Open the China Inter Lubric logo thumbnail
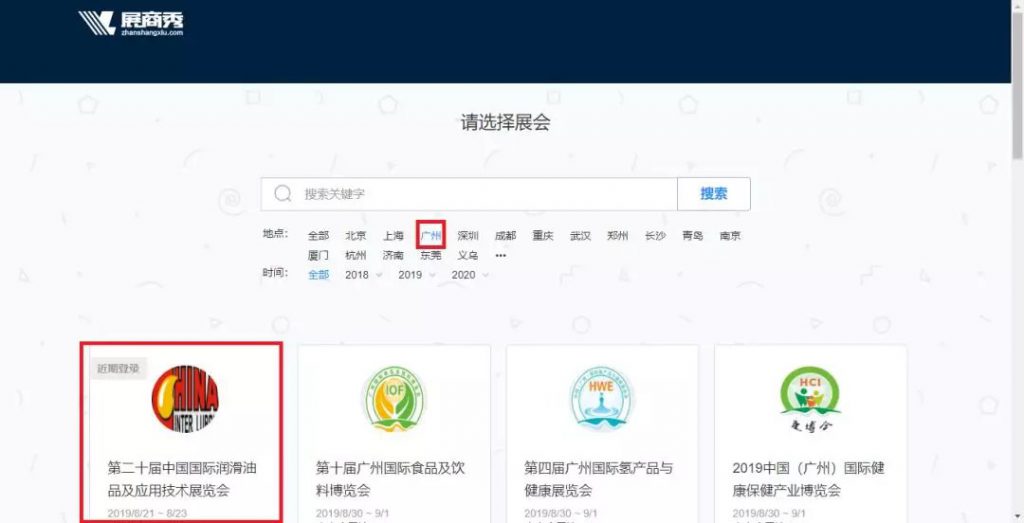Viewport: 1024px width, 523px height. pyautogui.click(x=185, y=398)
